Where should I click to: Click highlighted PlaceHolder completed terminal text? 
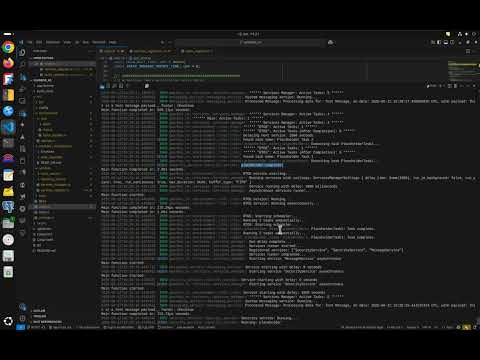tap(262, 165)
